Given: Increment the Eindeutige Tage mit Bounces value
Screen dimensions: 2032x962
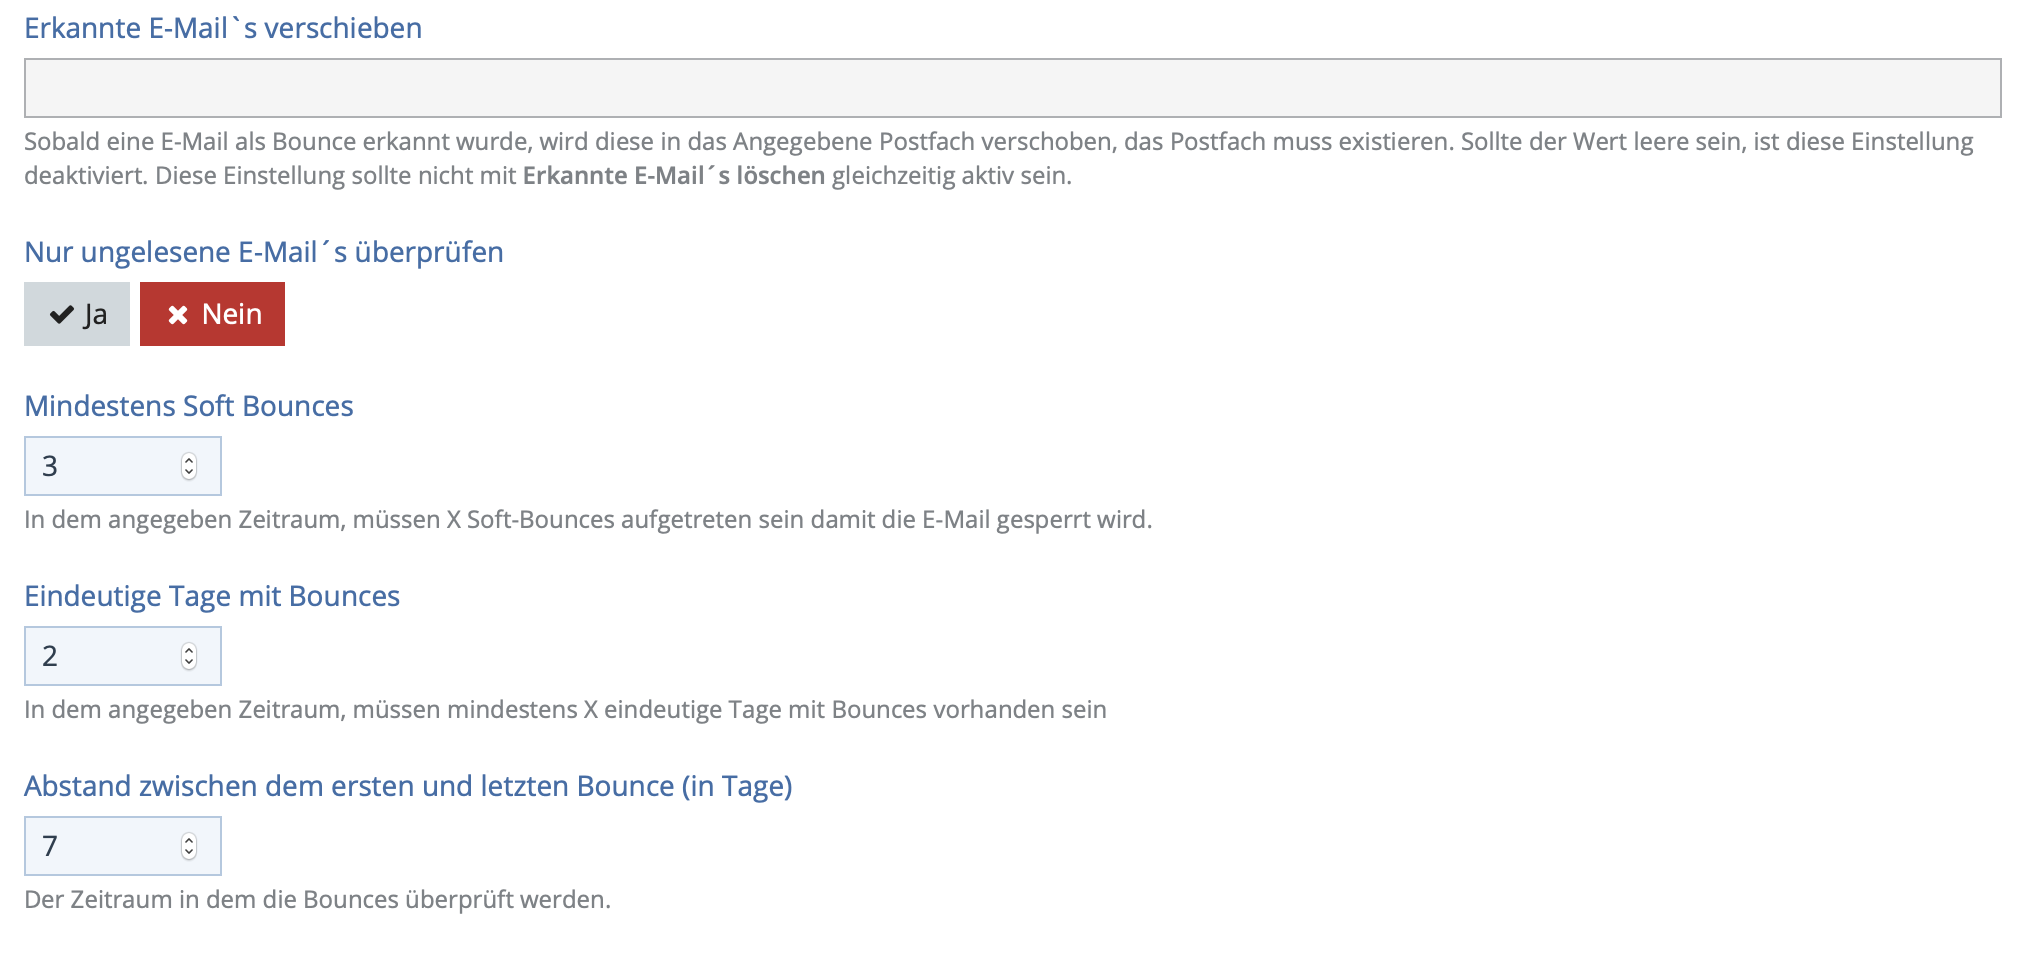Looking at the screenshot, I should point(189,650).
